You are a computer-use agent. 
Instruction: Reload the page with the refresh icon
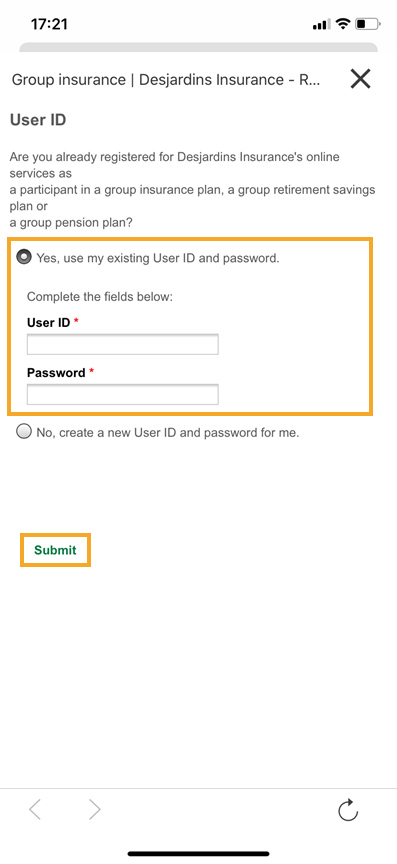pos(348,810)
